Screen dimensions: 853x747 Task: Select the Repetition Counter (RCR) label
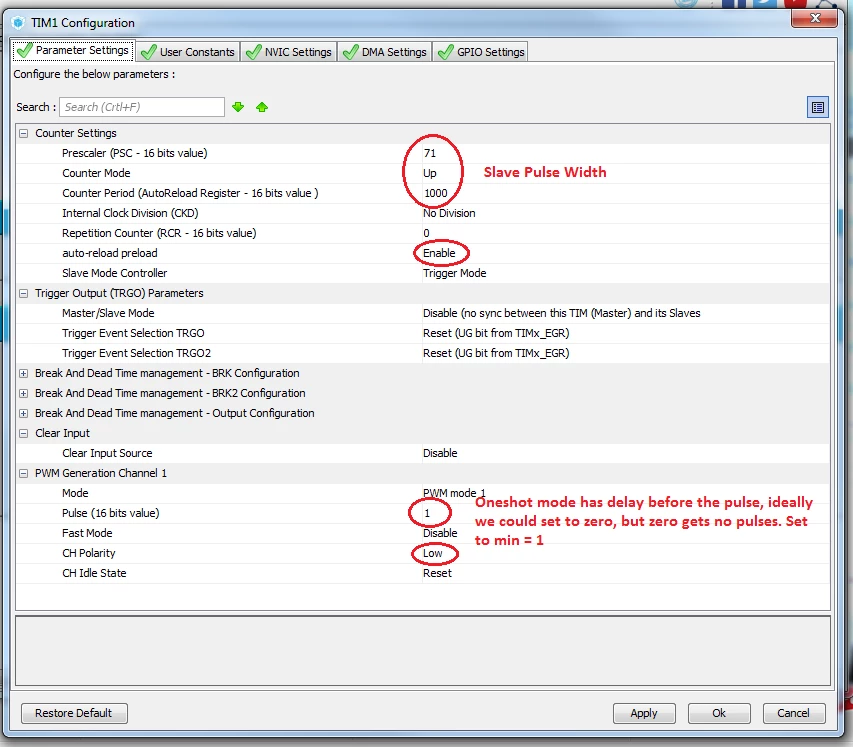point(159,233)
